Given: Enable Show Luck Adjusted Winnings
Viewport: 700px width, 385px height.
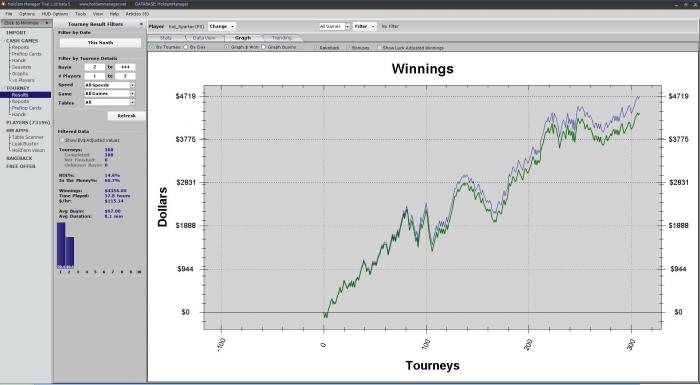Looking at the screenshot, I should point(379,47).
